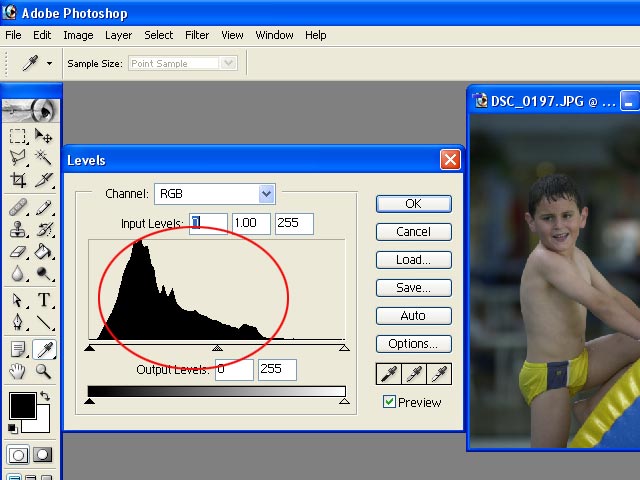This screenshot has width=640, height=480.
Task: Pick the set black point eyedropper
Action: (x=389, y=374)
